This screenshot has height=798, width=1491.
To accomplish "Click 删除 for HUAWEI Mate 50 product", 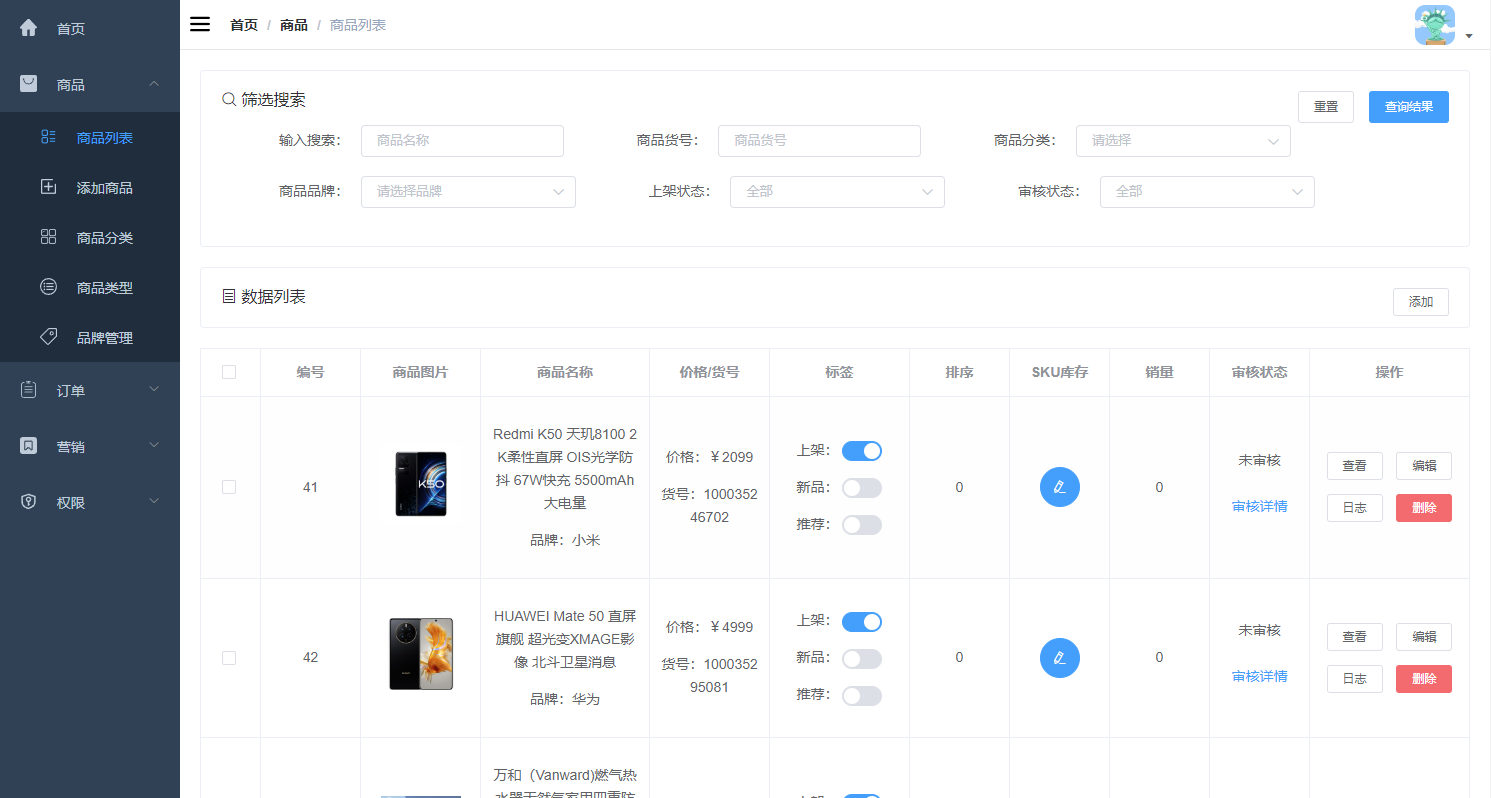I will (x=1424, y=679).
